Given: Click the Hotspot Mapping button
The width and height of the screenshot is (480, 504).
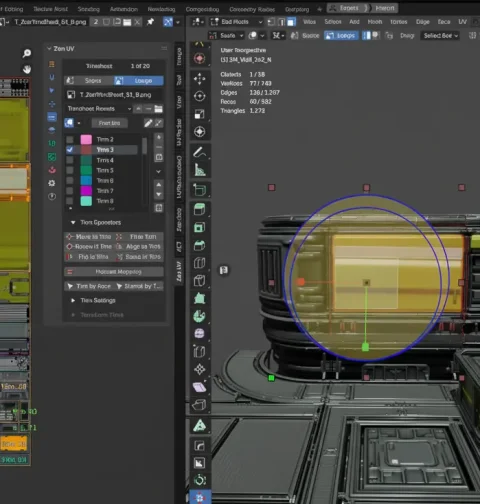Looking at the screenshot, I should [x=114, y=272].
